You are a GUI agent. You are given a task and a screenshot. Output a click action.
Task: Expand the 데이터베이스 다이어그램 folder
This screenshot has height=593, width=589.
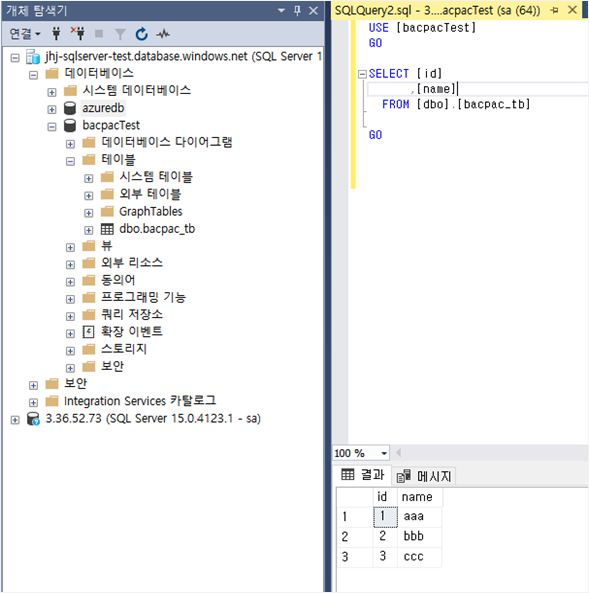click(x=70, y=144)
